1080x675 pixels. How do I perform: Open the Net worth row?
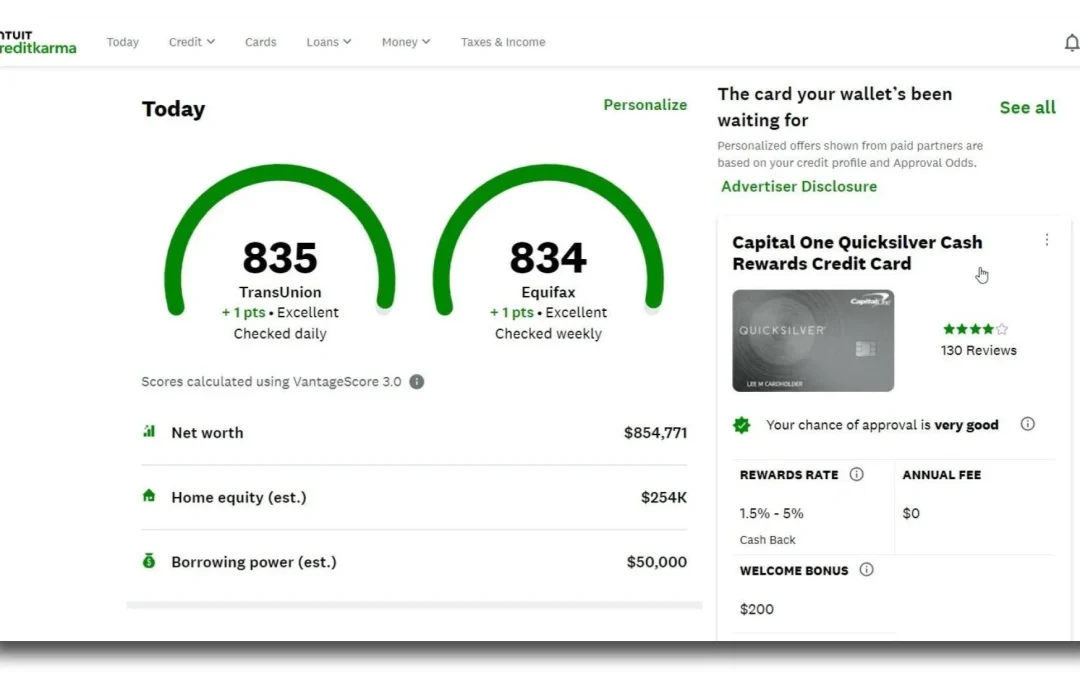414,433
